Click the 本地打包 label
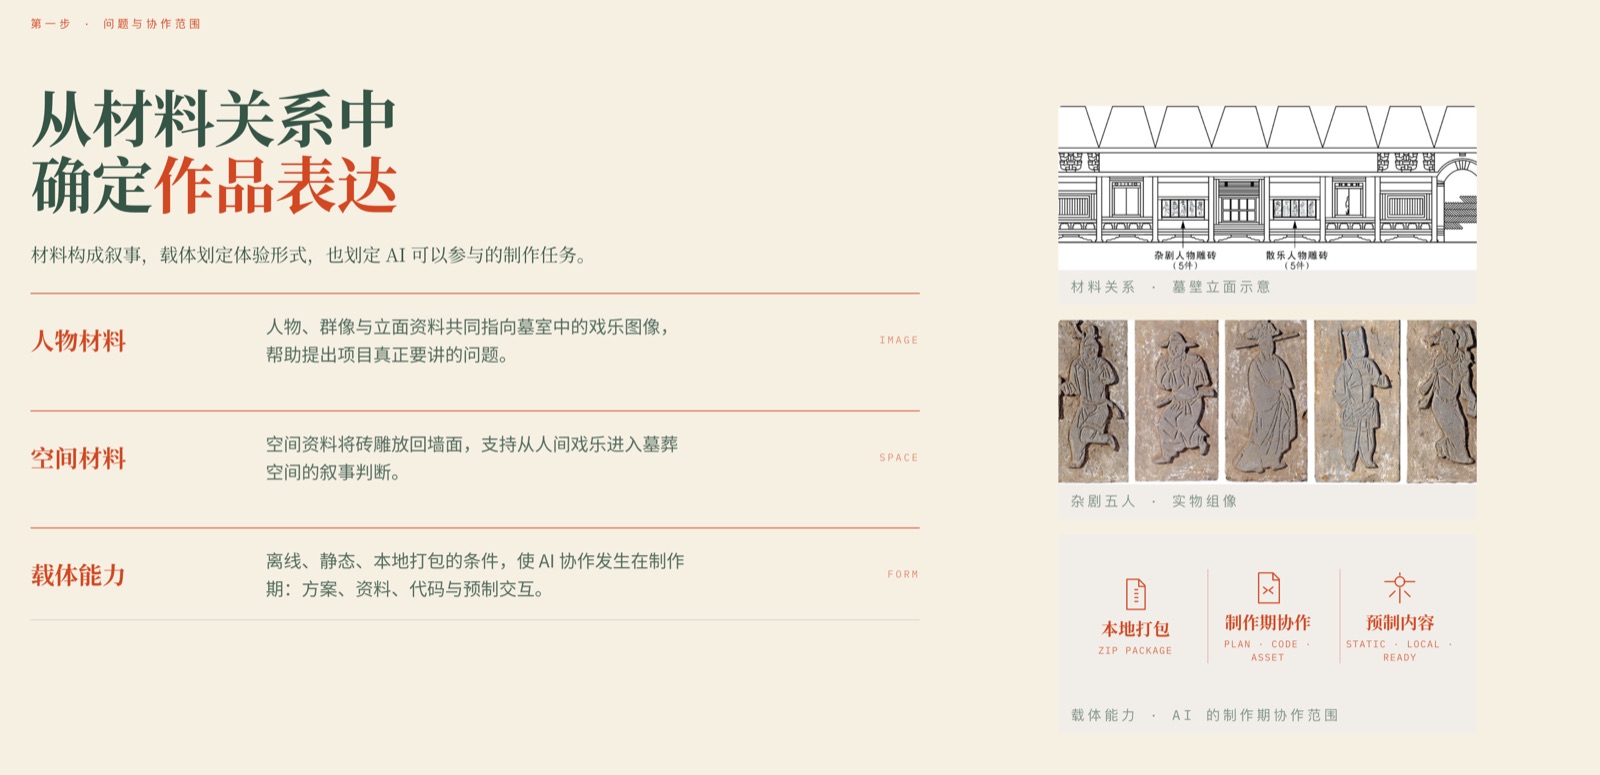1600x775 pixels. [x=1135, y=629]
